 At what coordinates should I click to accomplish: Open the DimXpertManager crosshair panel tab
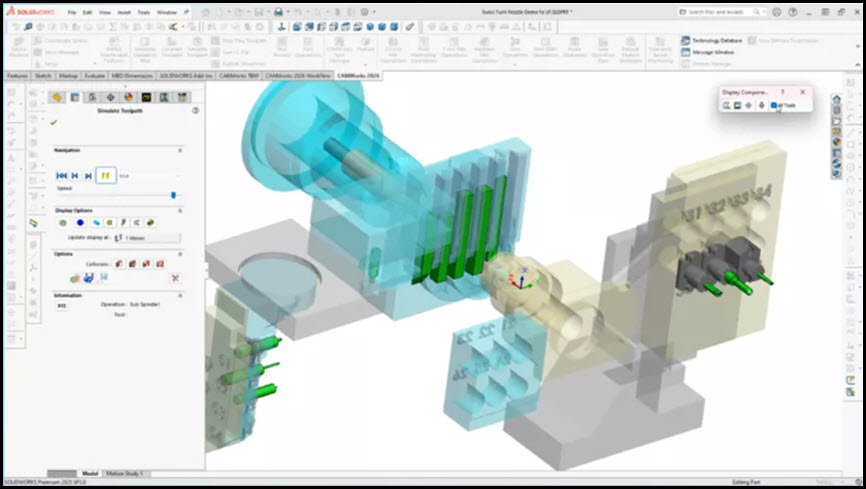[x=110, y=97]
